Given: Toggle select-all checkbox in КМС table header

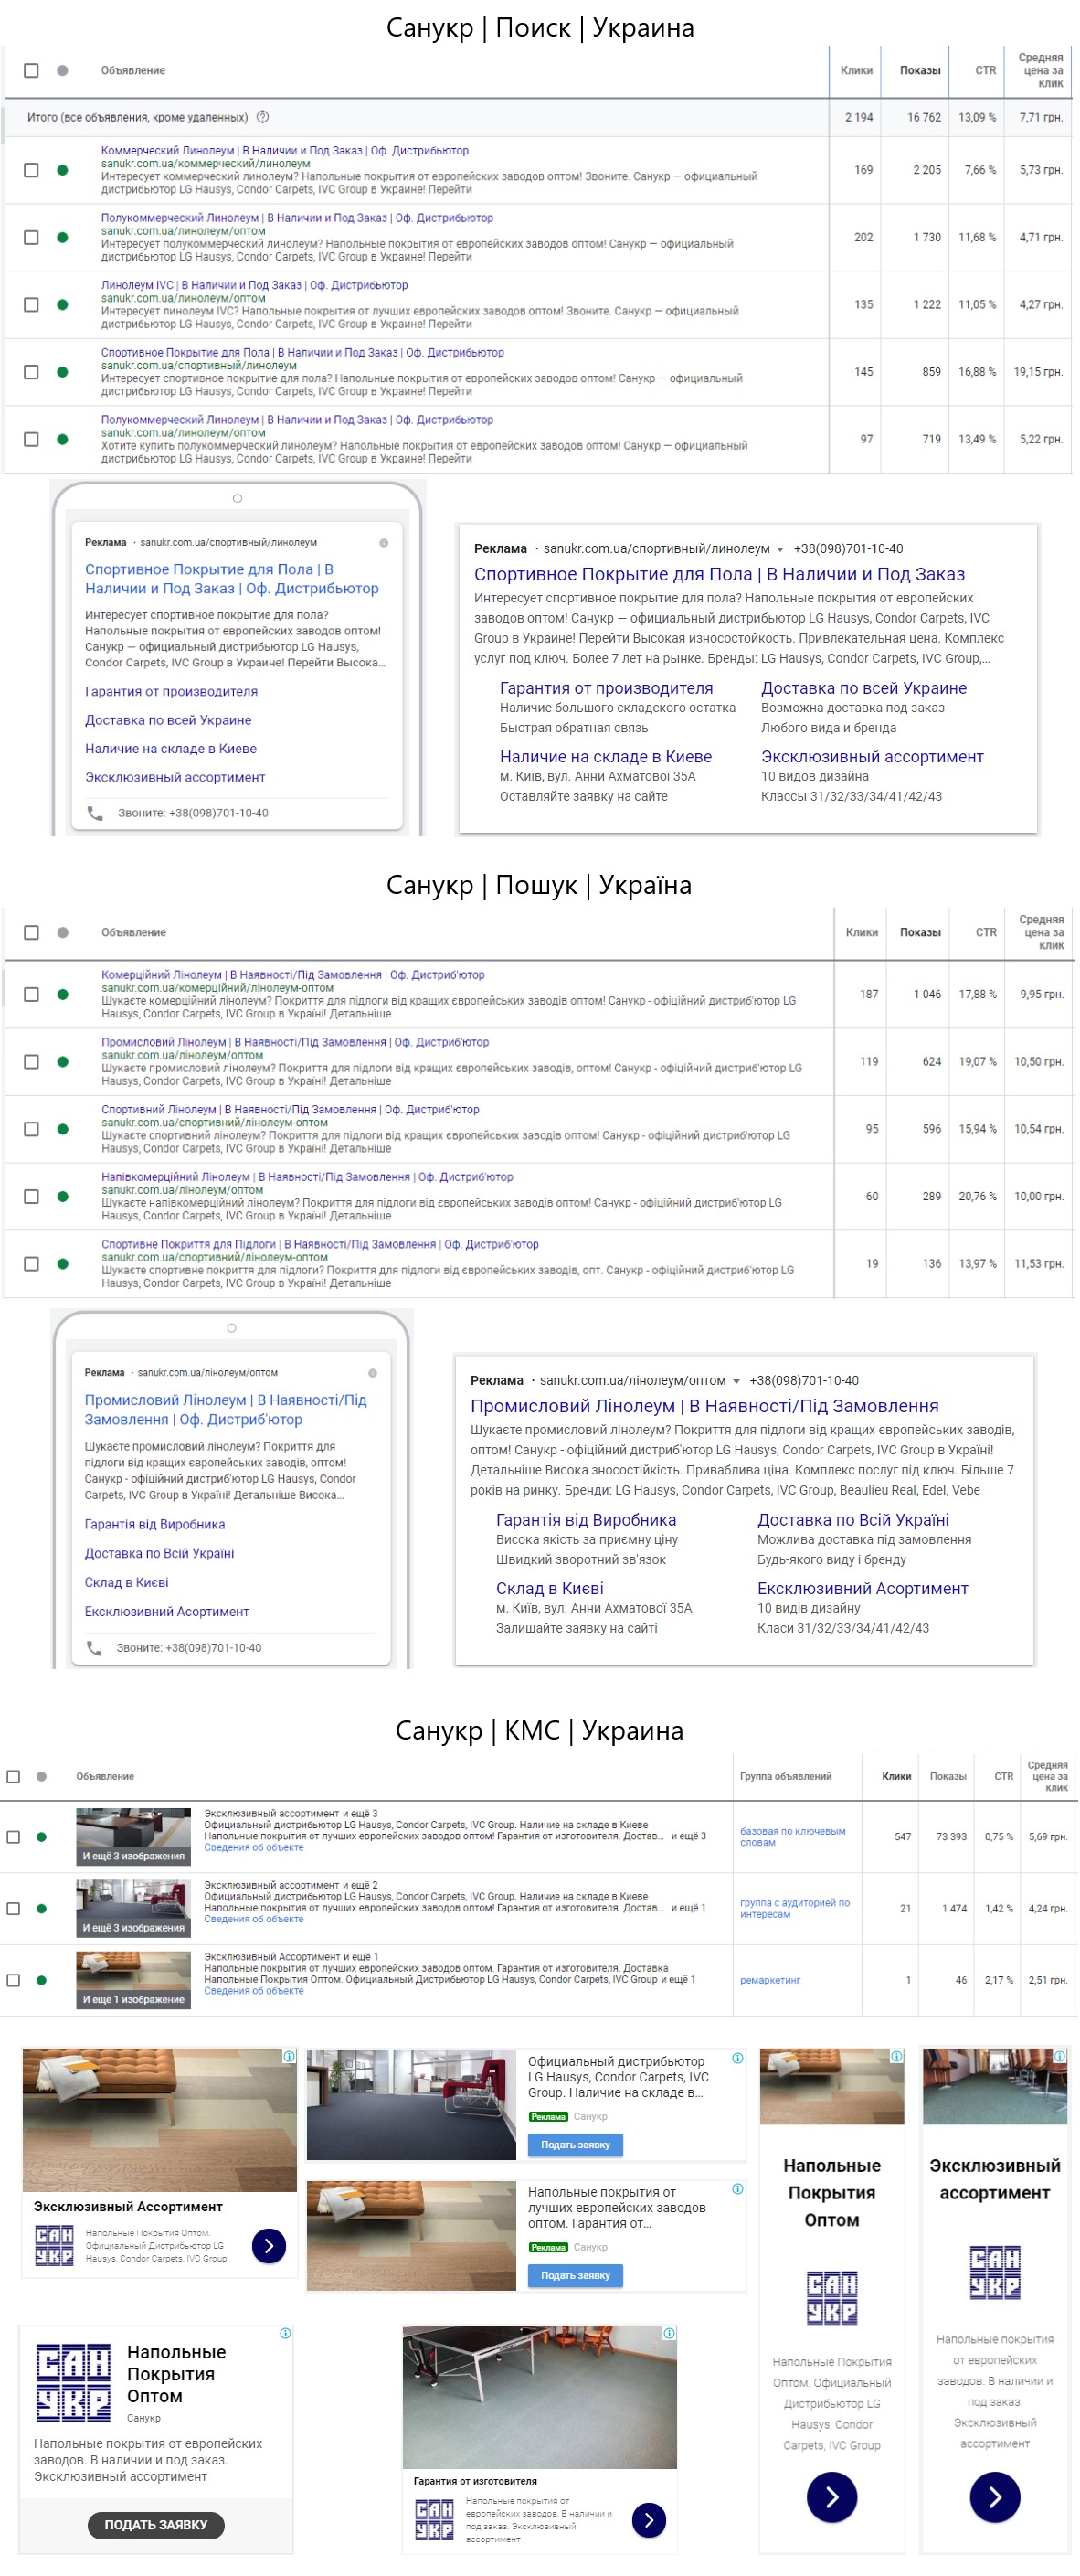Looking at the screenshot, I should (13, 1777).
